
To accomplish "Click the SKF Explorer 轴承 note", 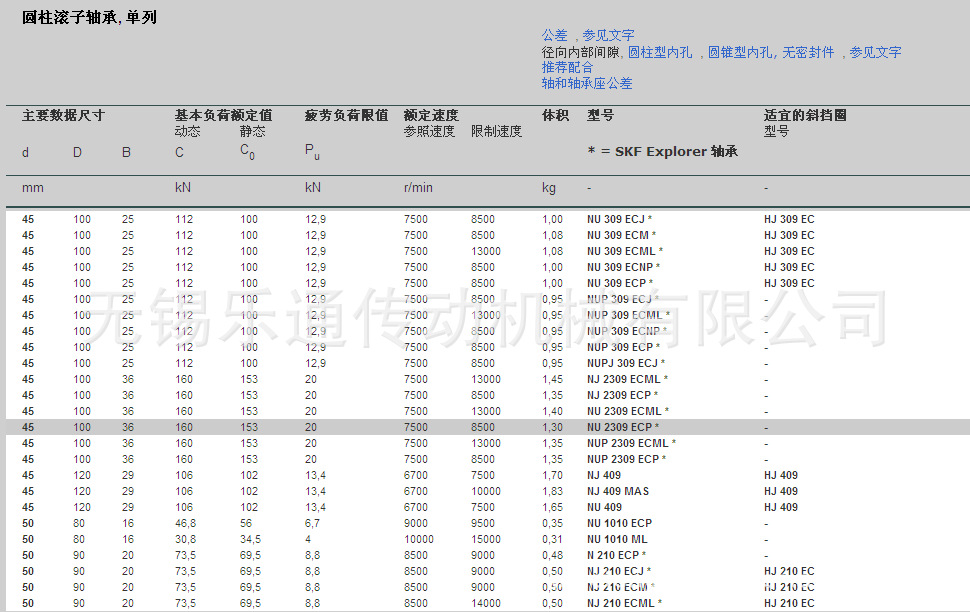I will pos(663,152).
